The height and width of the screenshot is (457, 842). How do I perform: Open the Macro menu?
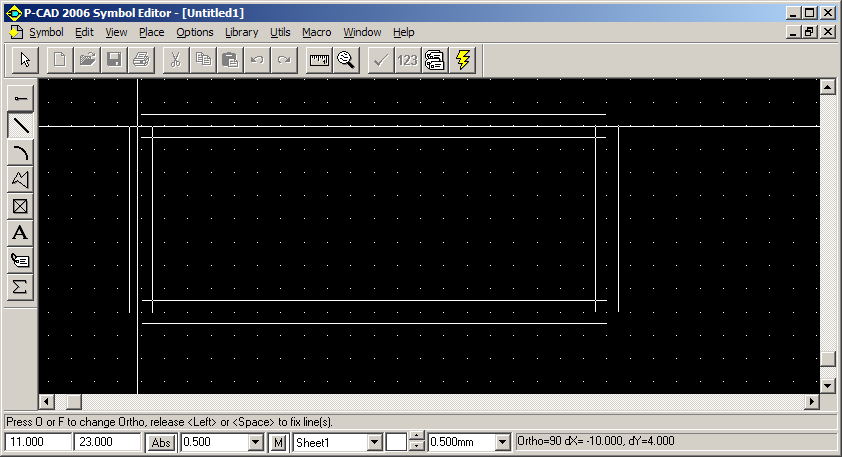317,32
